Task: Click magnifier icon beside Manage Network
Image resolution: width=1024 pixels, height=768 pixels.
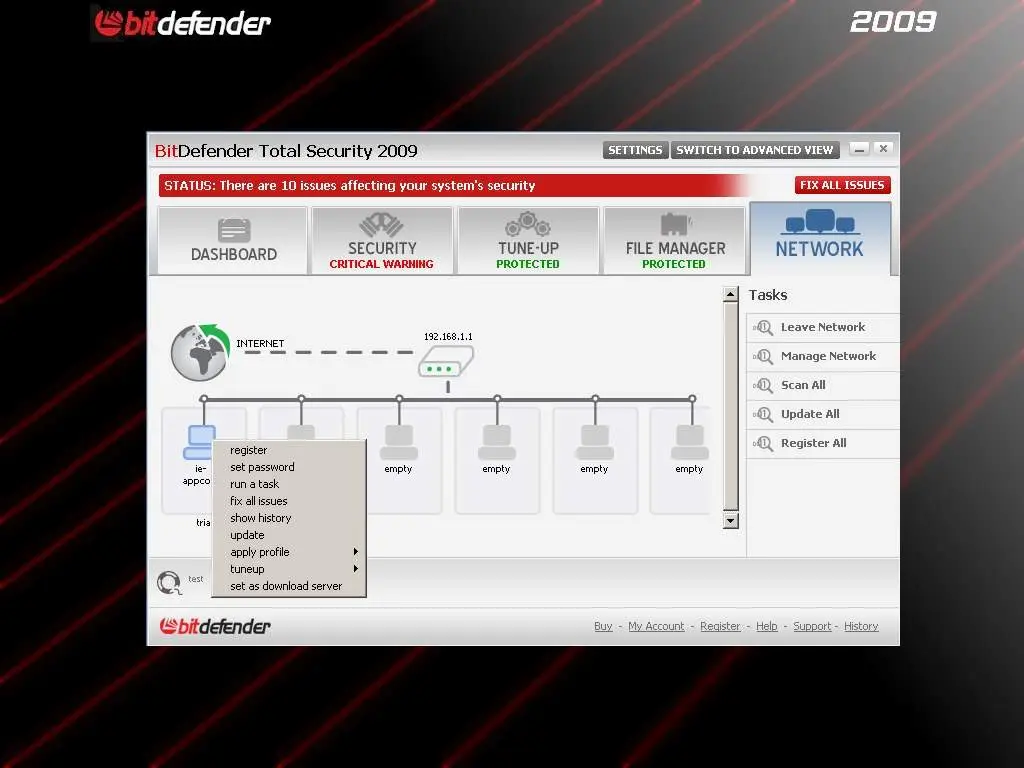Action: point(763,357)
